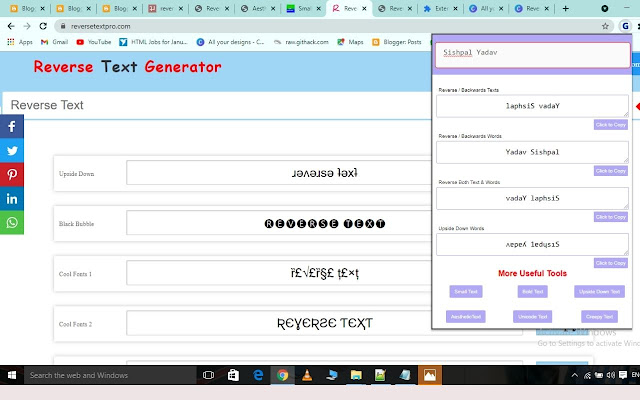Show hidden system tray icons
Viewport: 640px width, 400px height.
click(x=574, y=375)
